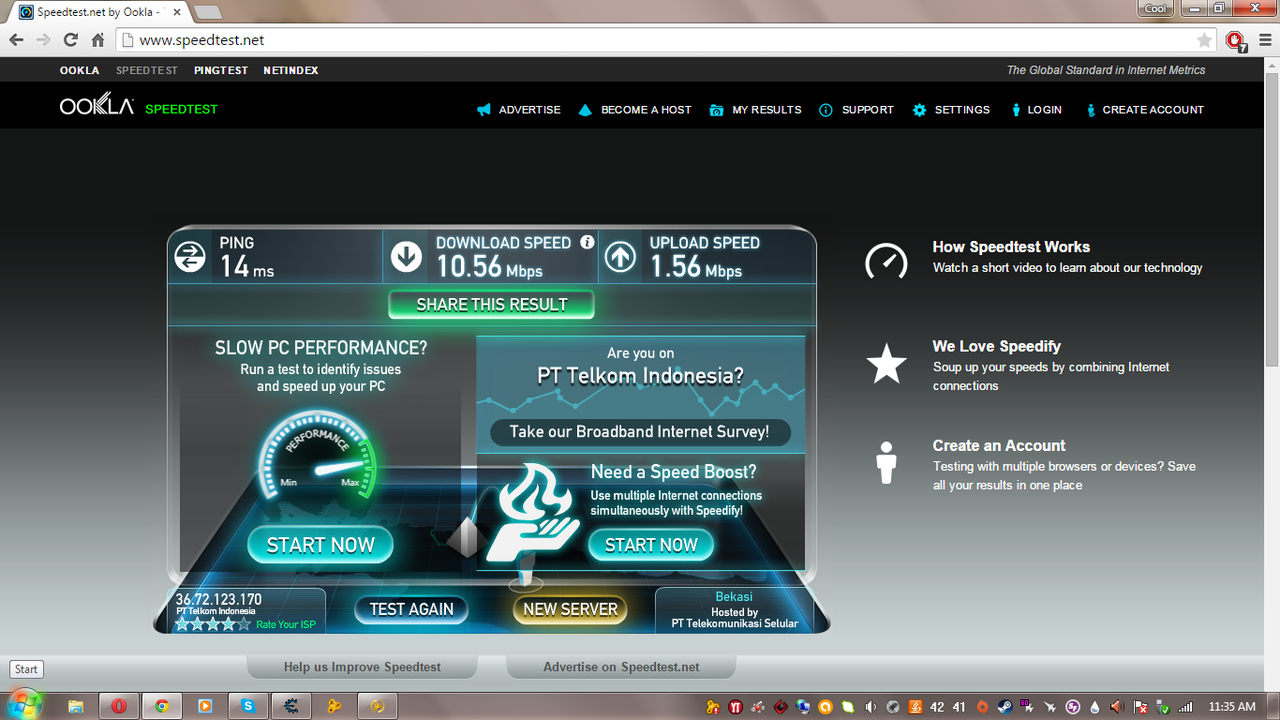1280x720 pixels.
Task: Click the speedometer icon for How Speedtest Works
Action: point(886,260)
